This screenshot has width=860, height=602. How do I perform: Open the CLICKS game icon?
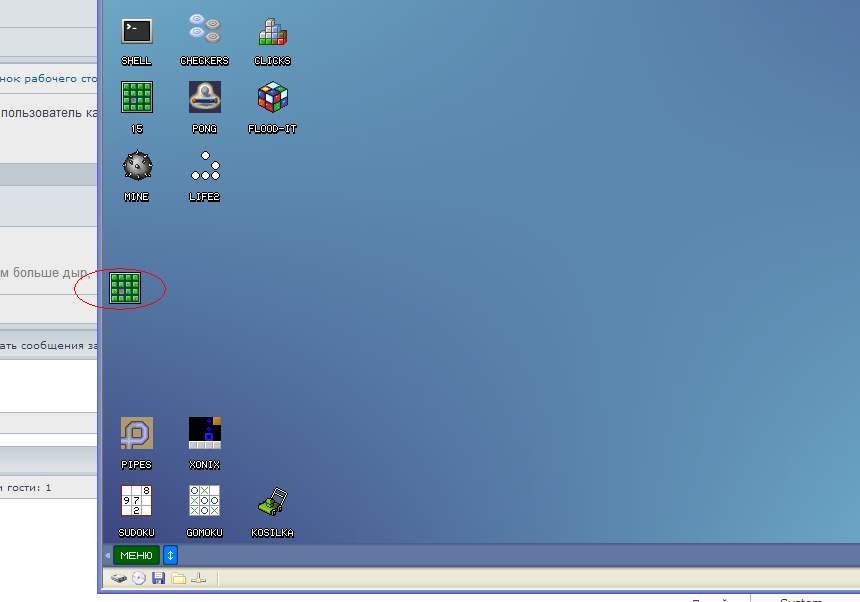tap(272, 31)
